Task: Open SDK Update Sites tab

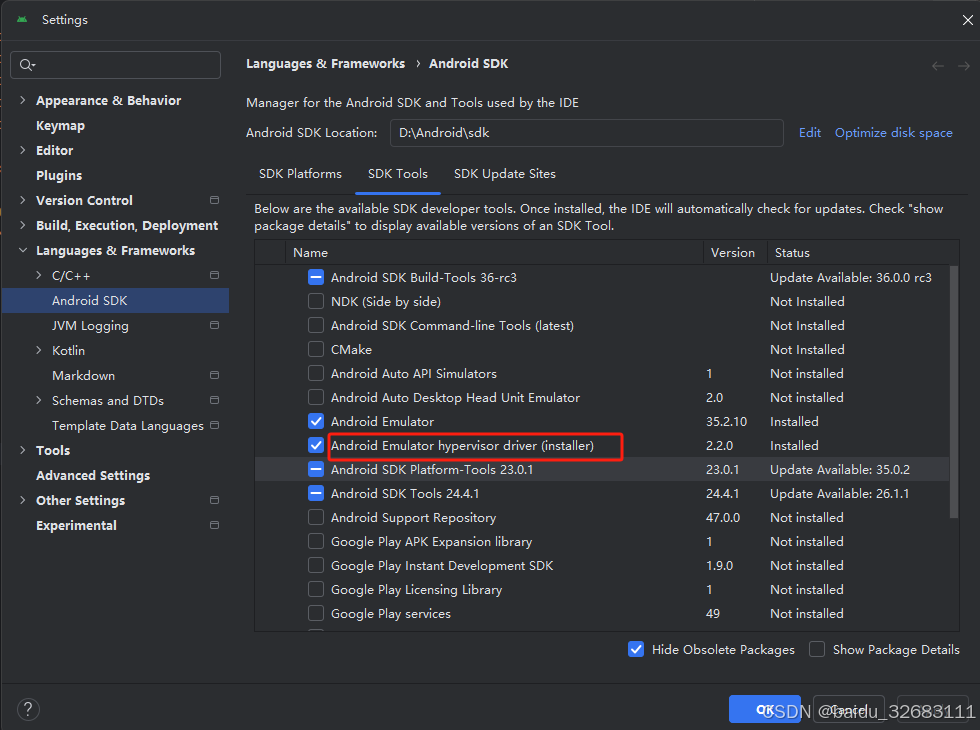Action: 504,174
